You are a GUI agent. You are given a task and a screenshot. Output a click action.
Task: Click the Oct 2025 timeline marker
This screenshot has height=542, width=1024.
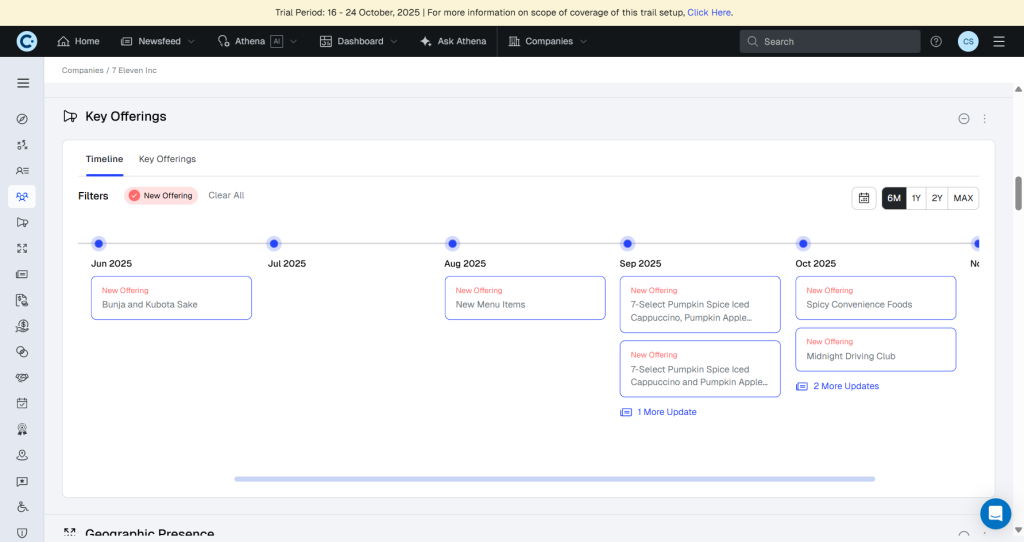(x=803, y=244)
